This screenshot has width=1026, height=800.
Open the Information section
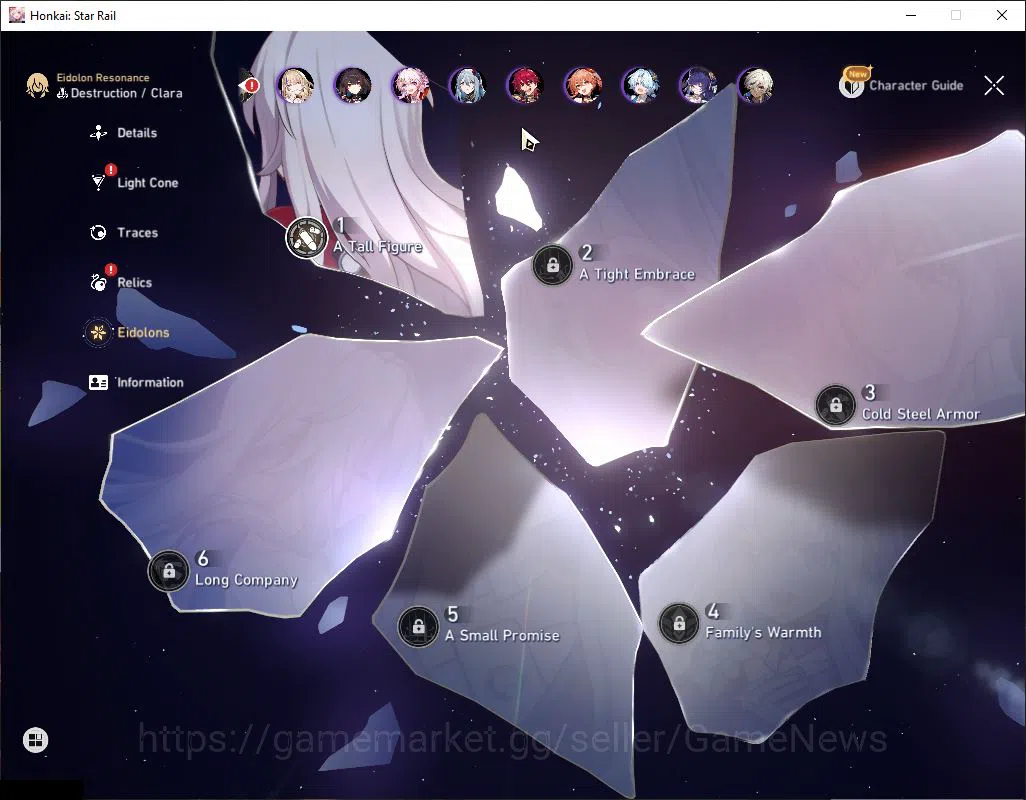tap(136, 382)
